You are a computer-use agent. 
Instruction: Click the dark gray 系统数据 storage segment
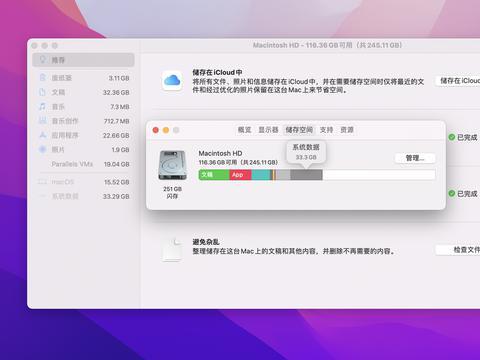(x=306, y=175)
